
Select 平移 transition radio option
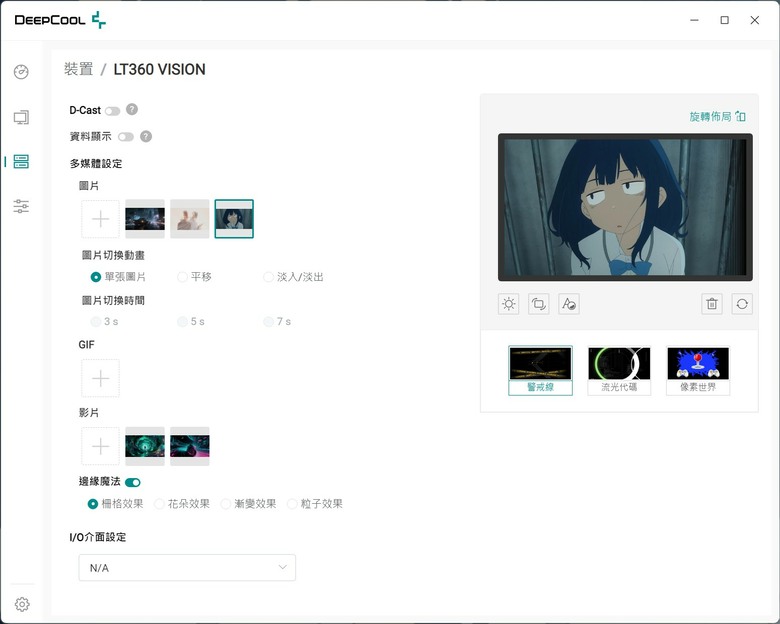coord(195,277)
